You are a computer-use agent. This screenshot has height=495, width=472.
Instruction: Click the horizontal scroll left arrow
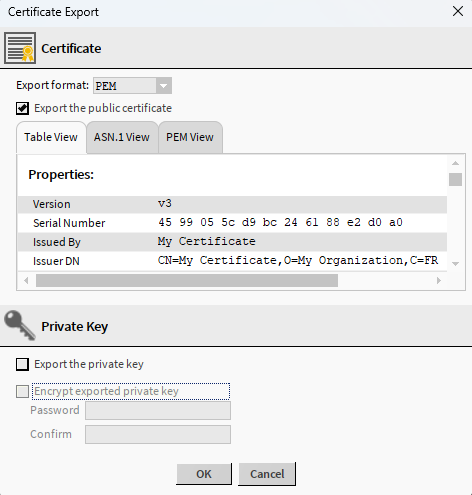(x=26, y=281)
